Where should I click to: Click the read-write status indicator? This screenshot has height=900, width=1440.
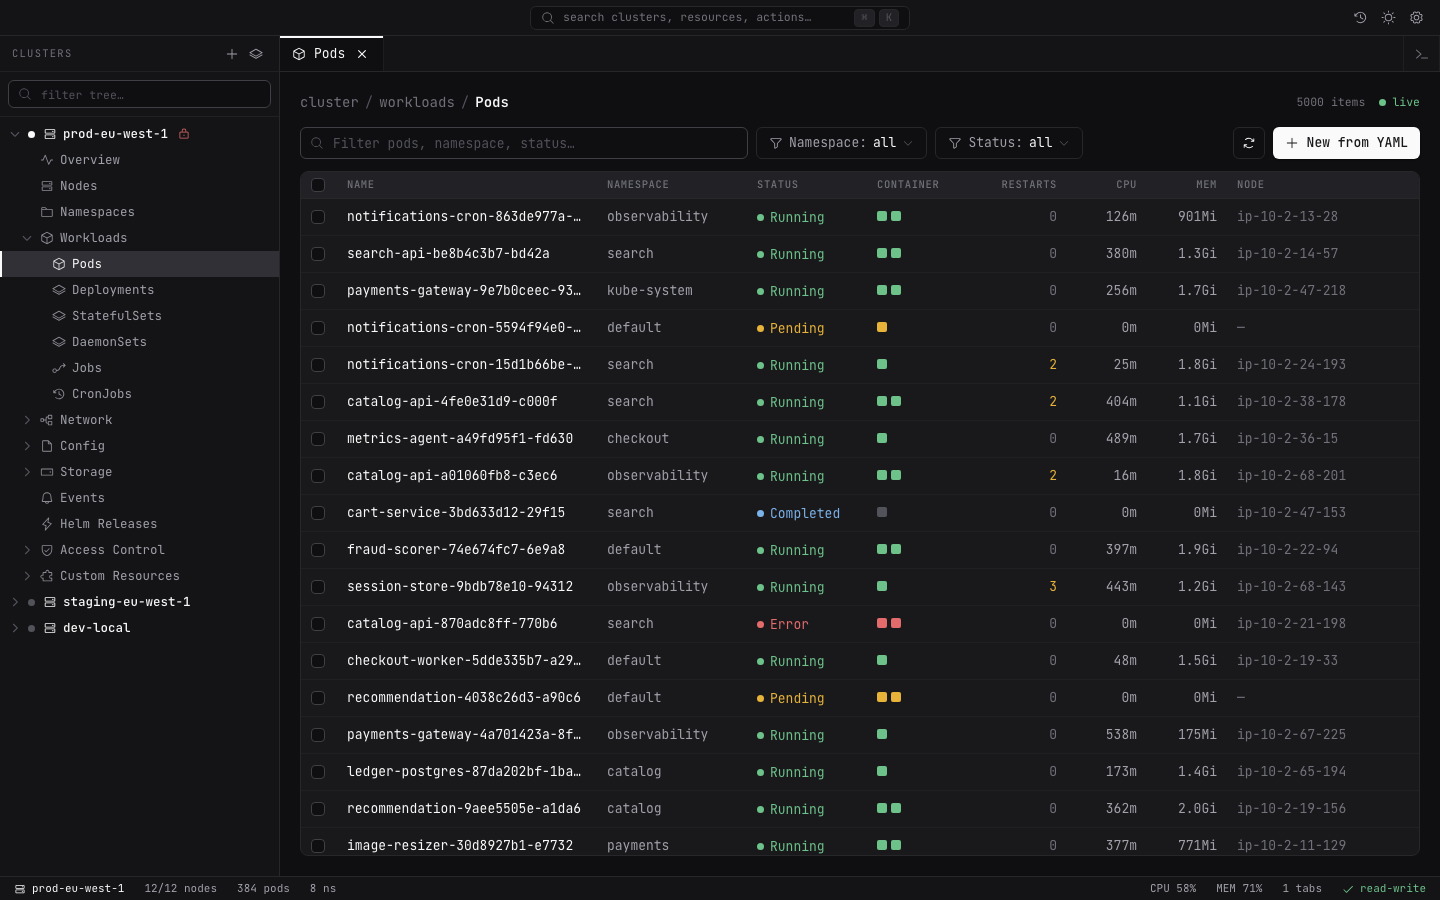tap(1384, 888)
